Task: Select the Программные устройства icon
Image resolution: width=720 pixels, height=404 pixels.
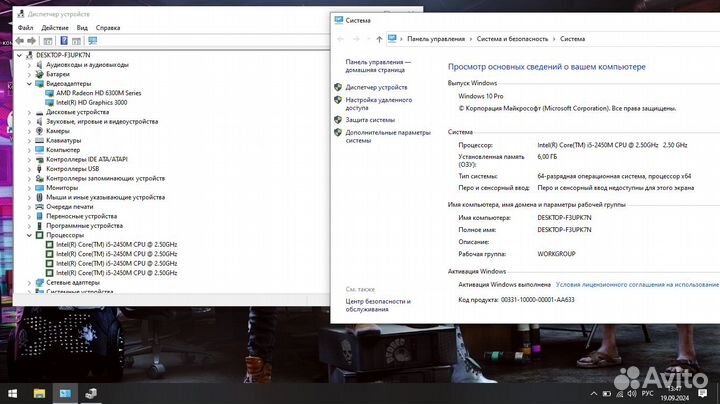Action: [39, 225]
